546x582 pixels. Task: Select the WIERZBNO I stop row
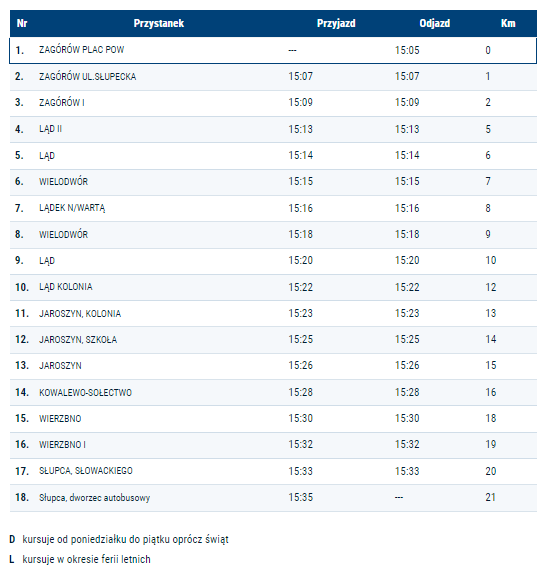(273, 445)
